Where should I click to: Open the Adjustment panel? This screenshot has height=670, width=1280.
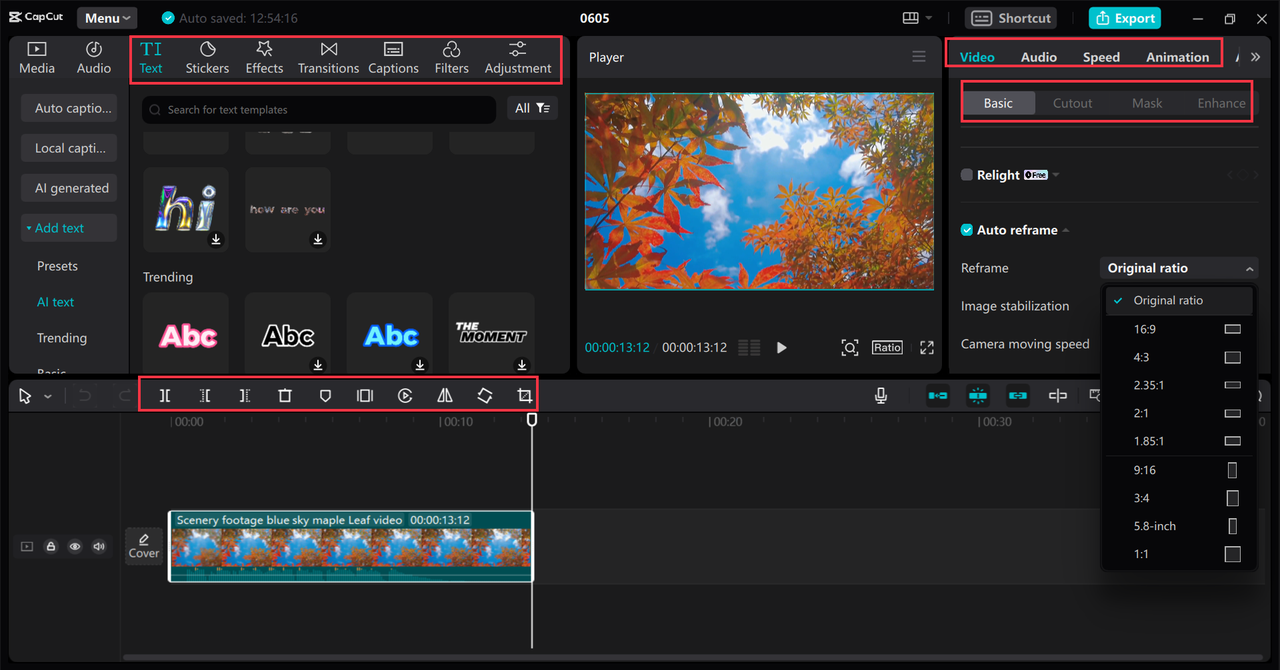[518, 58]
